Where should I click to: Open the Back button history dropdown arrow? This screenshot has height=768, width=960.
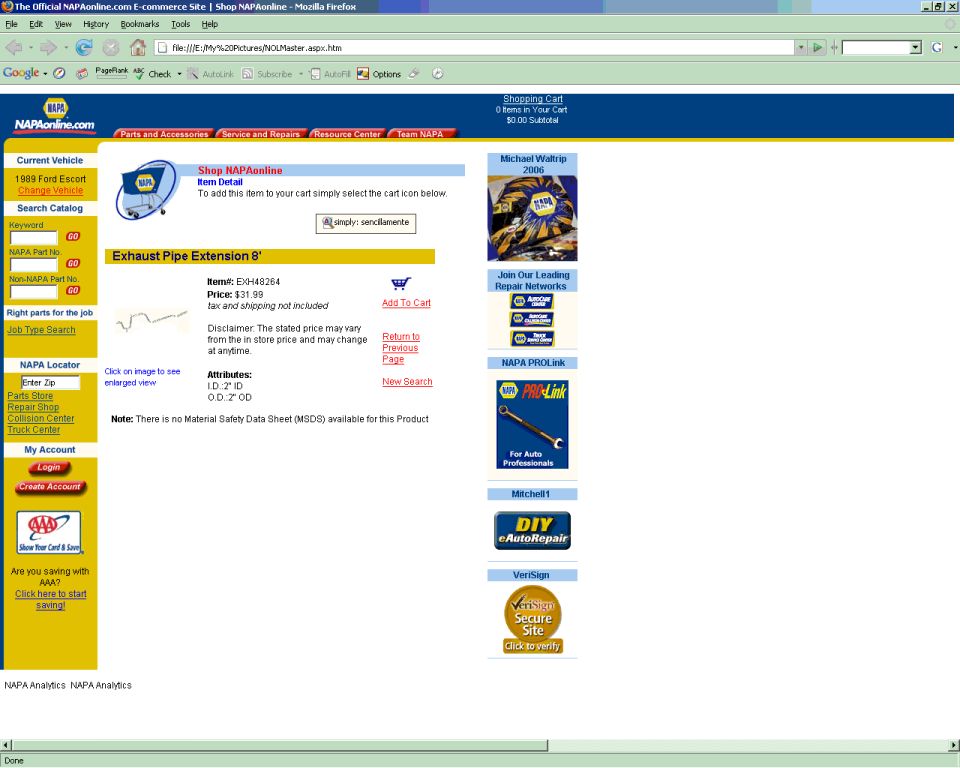pos(31,48)
